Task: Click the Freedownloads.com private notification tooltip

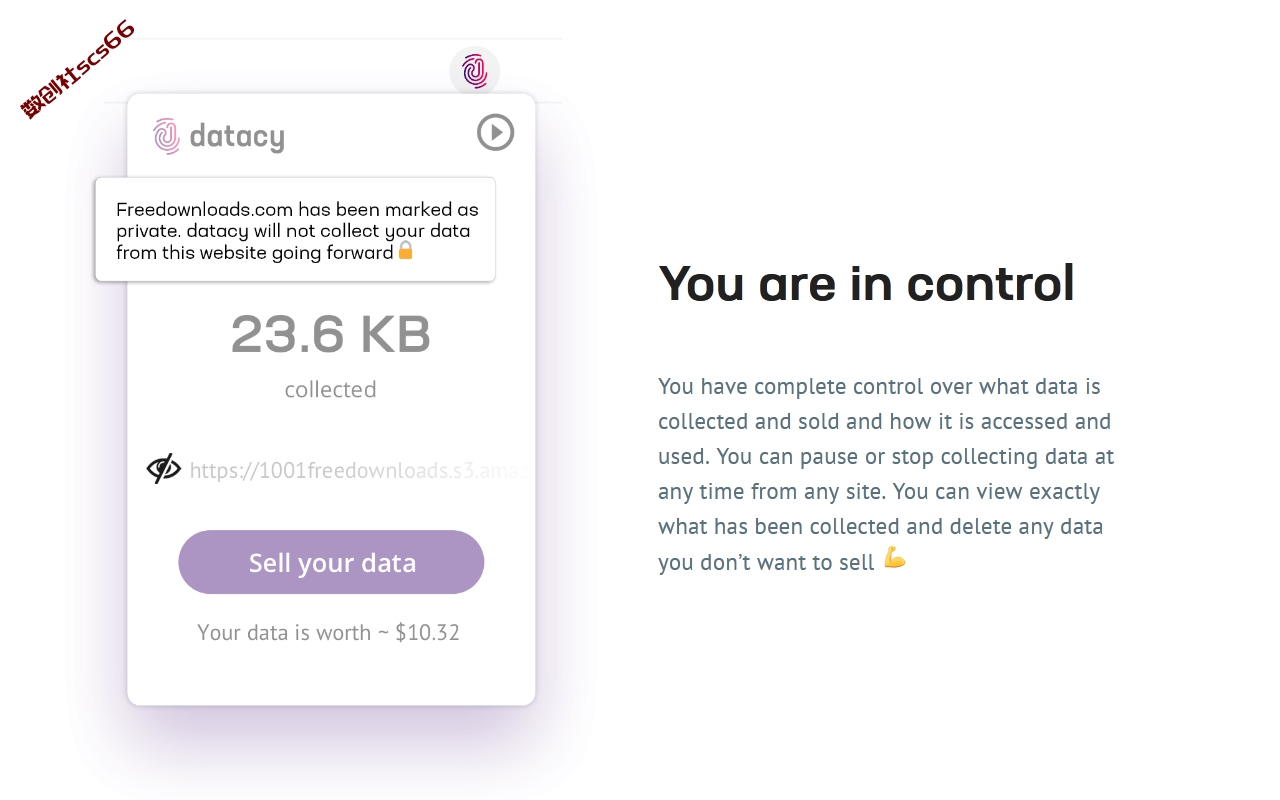Action: click(295, 230)
